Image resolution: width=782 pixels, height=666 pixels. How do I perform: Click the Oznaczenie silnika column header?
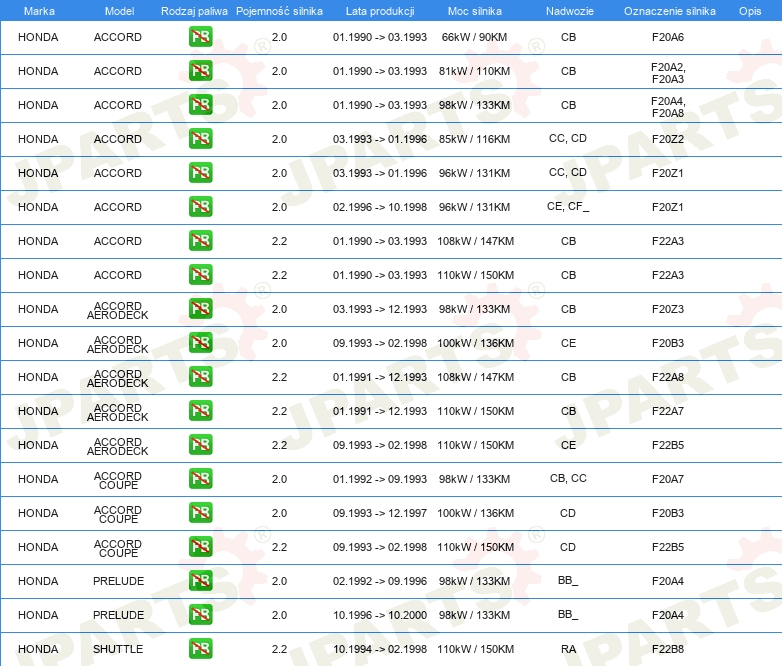click(x=670, y=11)
